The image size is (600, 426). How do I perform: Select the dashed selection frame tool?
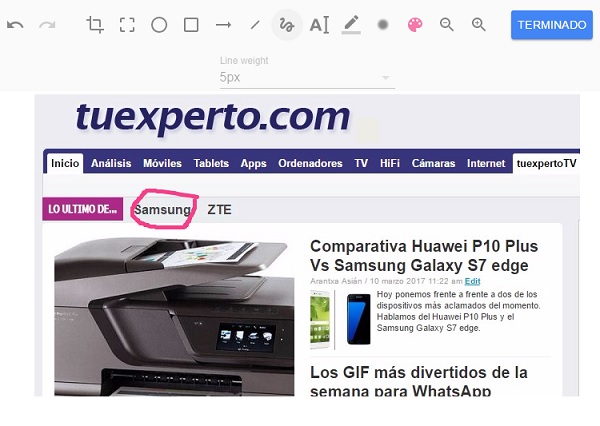point(127,25)
